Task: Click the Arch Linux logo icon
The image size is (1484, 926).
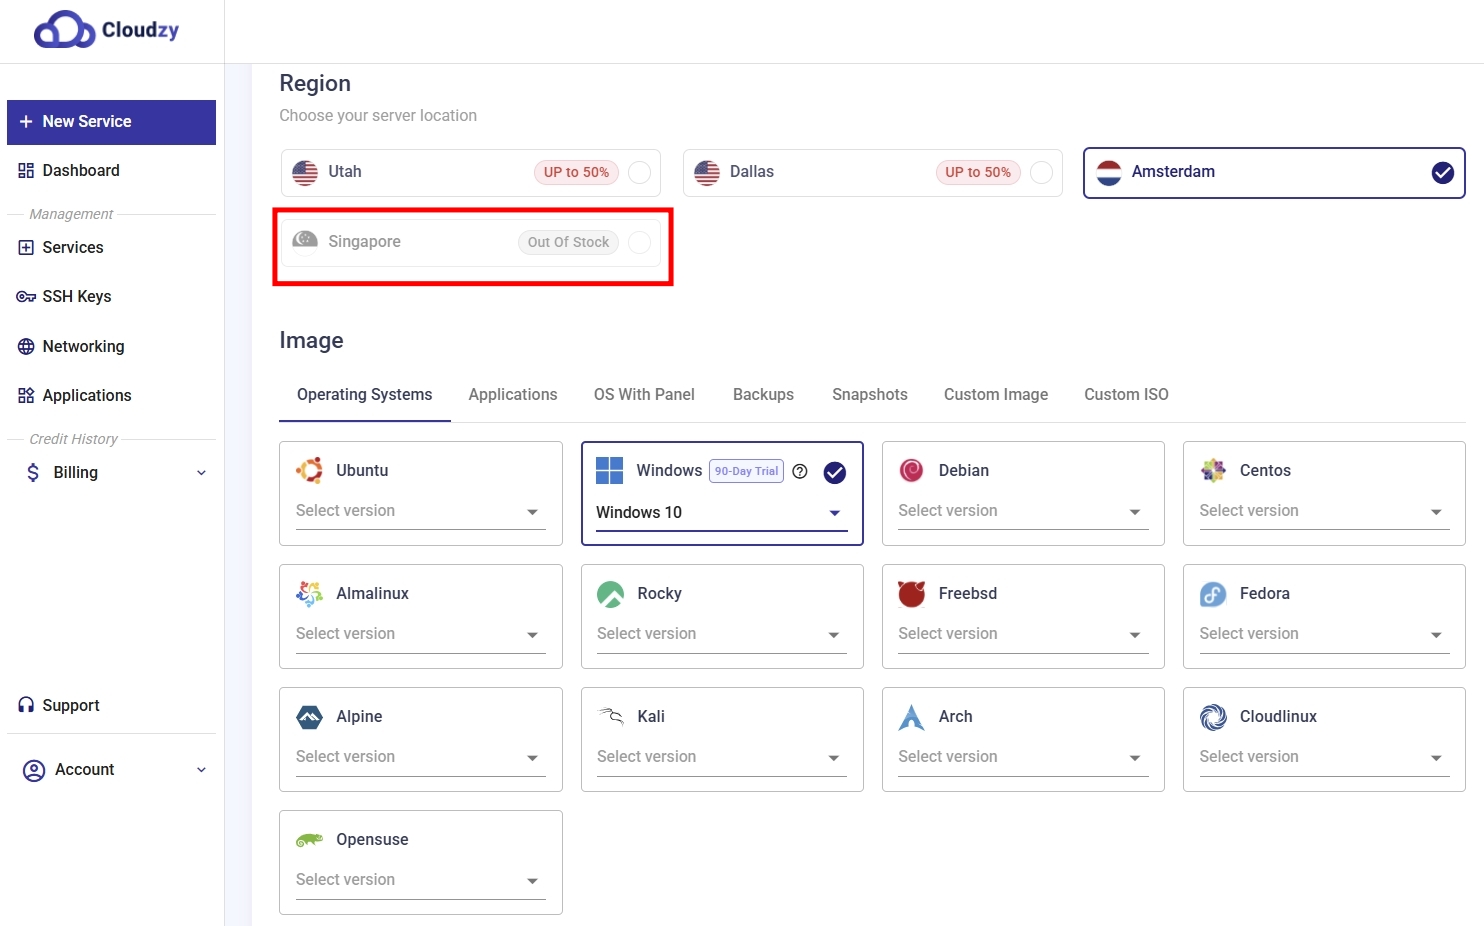Action: [x=911, y=717]
